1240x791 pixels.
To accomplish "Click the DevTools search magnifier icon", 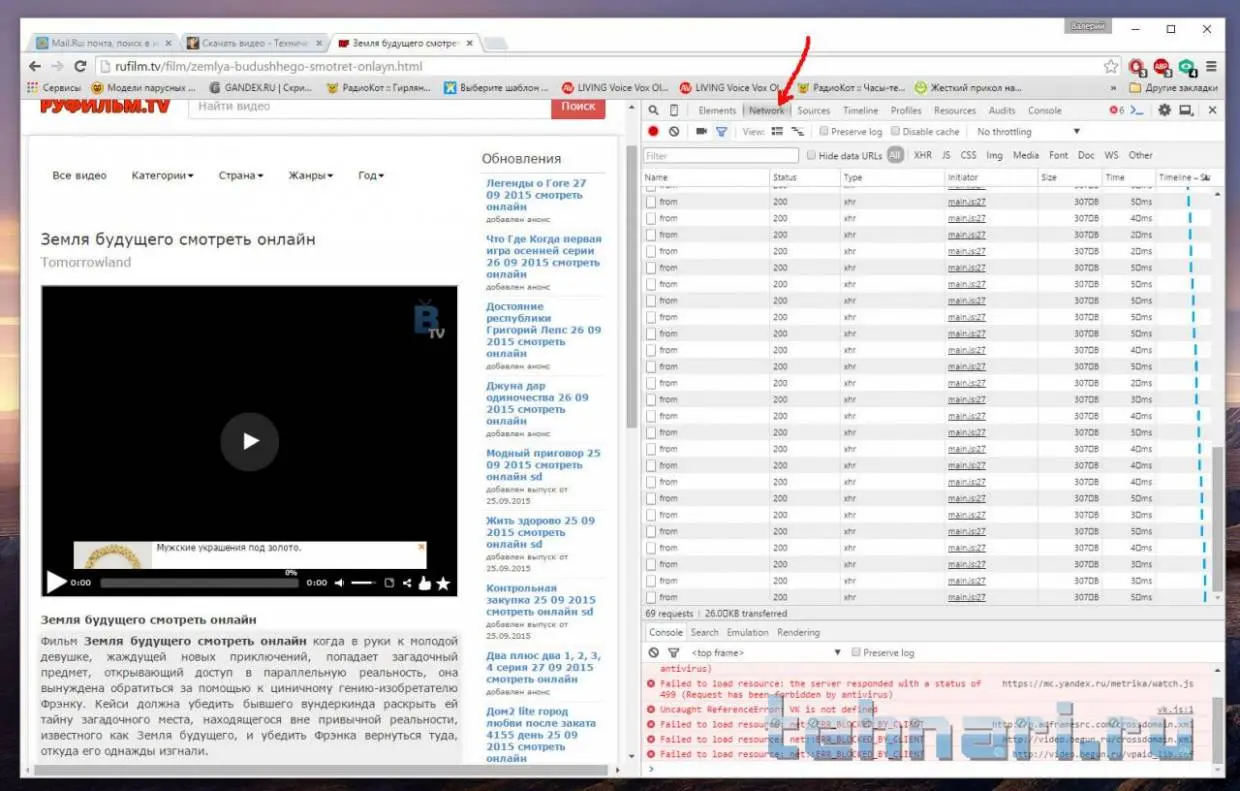I will point(653,111).
